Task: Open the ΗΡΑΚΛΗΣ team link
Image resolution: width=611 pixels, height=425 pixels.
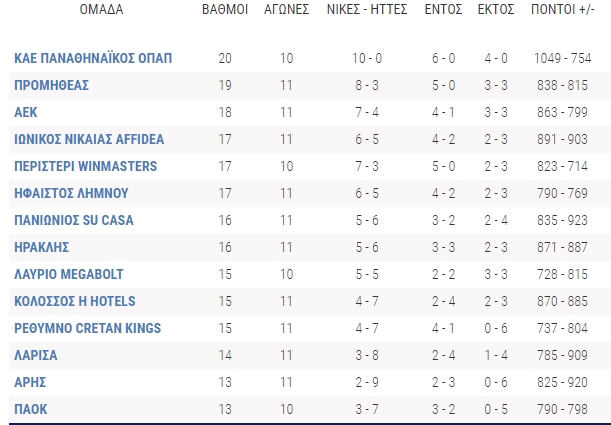Action: 41,247
